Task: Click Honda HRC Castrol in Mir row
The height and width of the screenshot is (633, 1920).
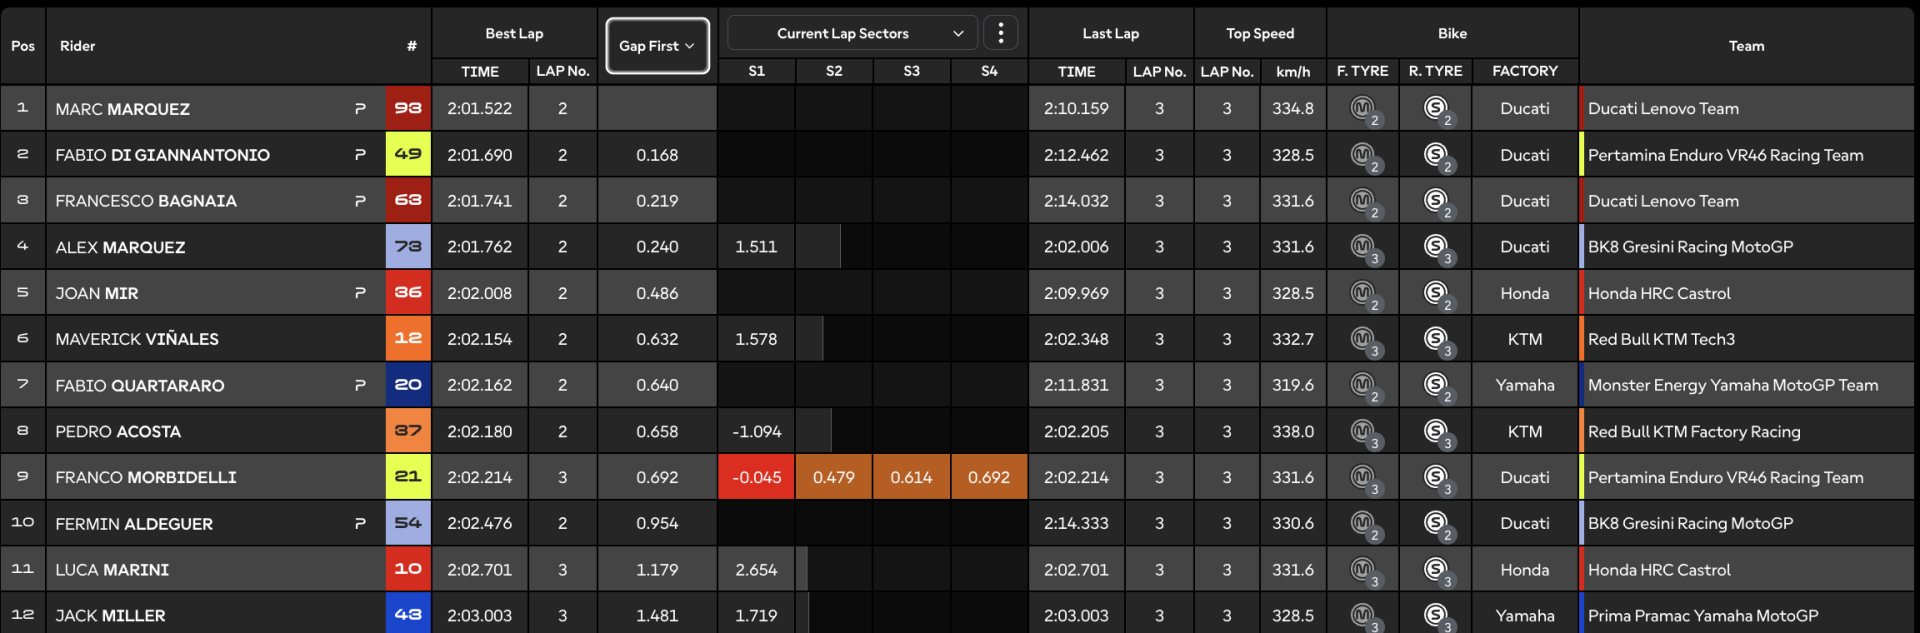Action: [x=1659, y=294]
